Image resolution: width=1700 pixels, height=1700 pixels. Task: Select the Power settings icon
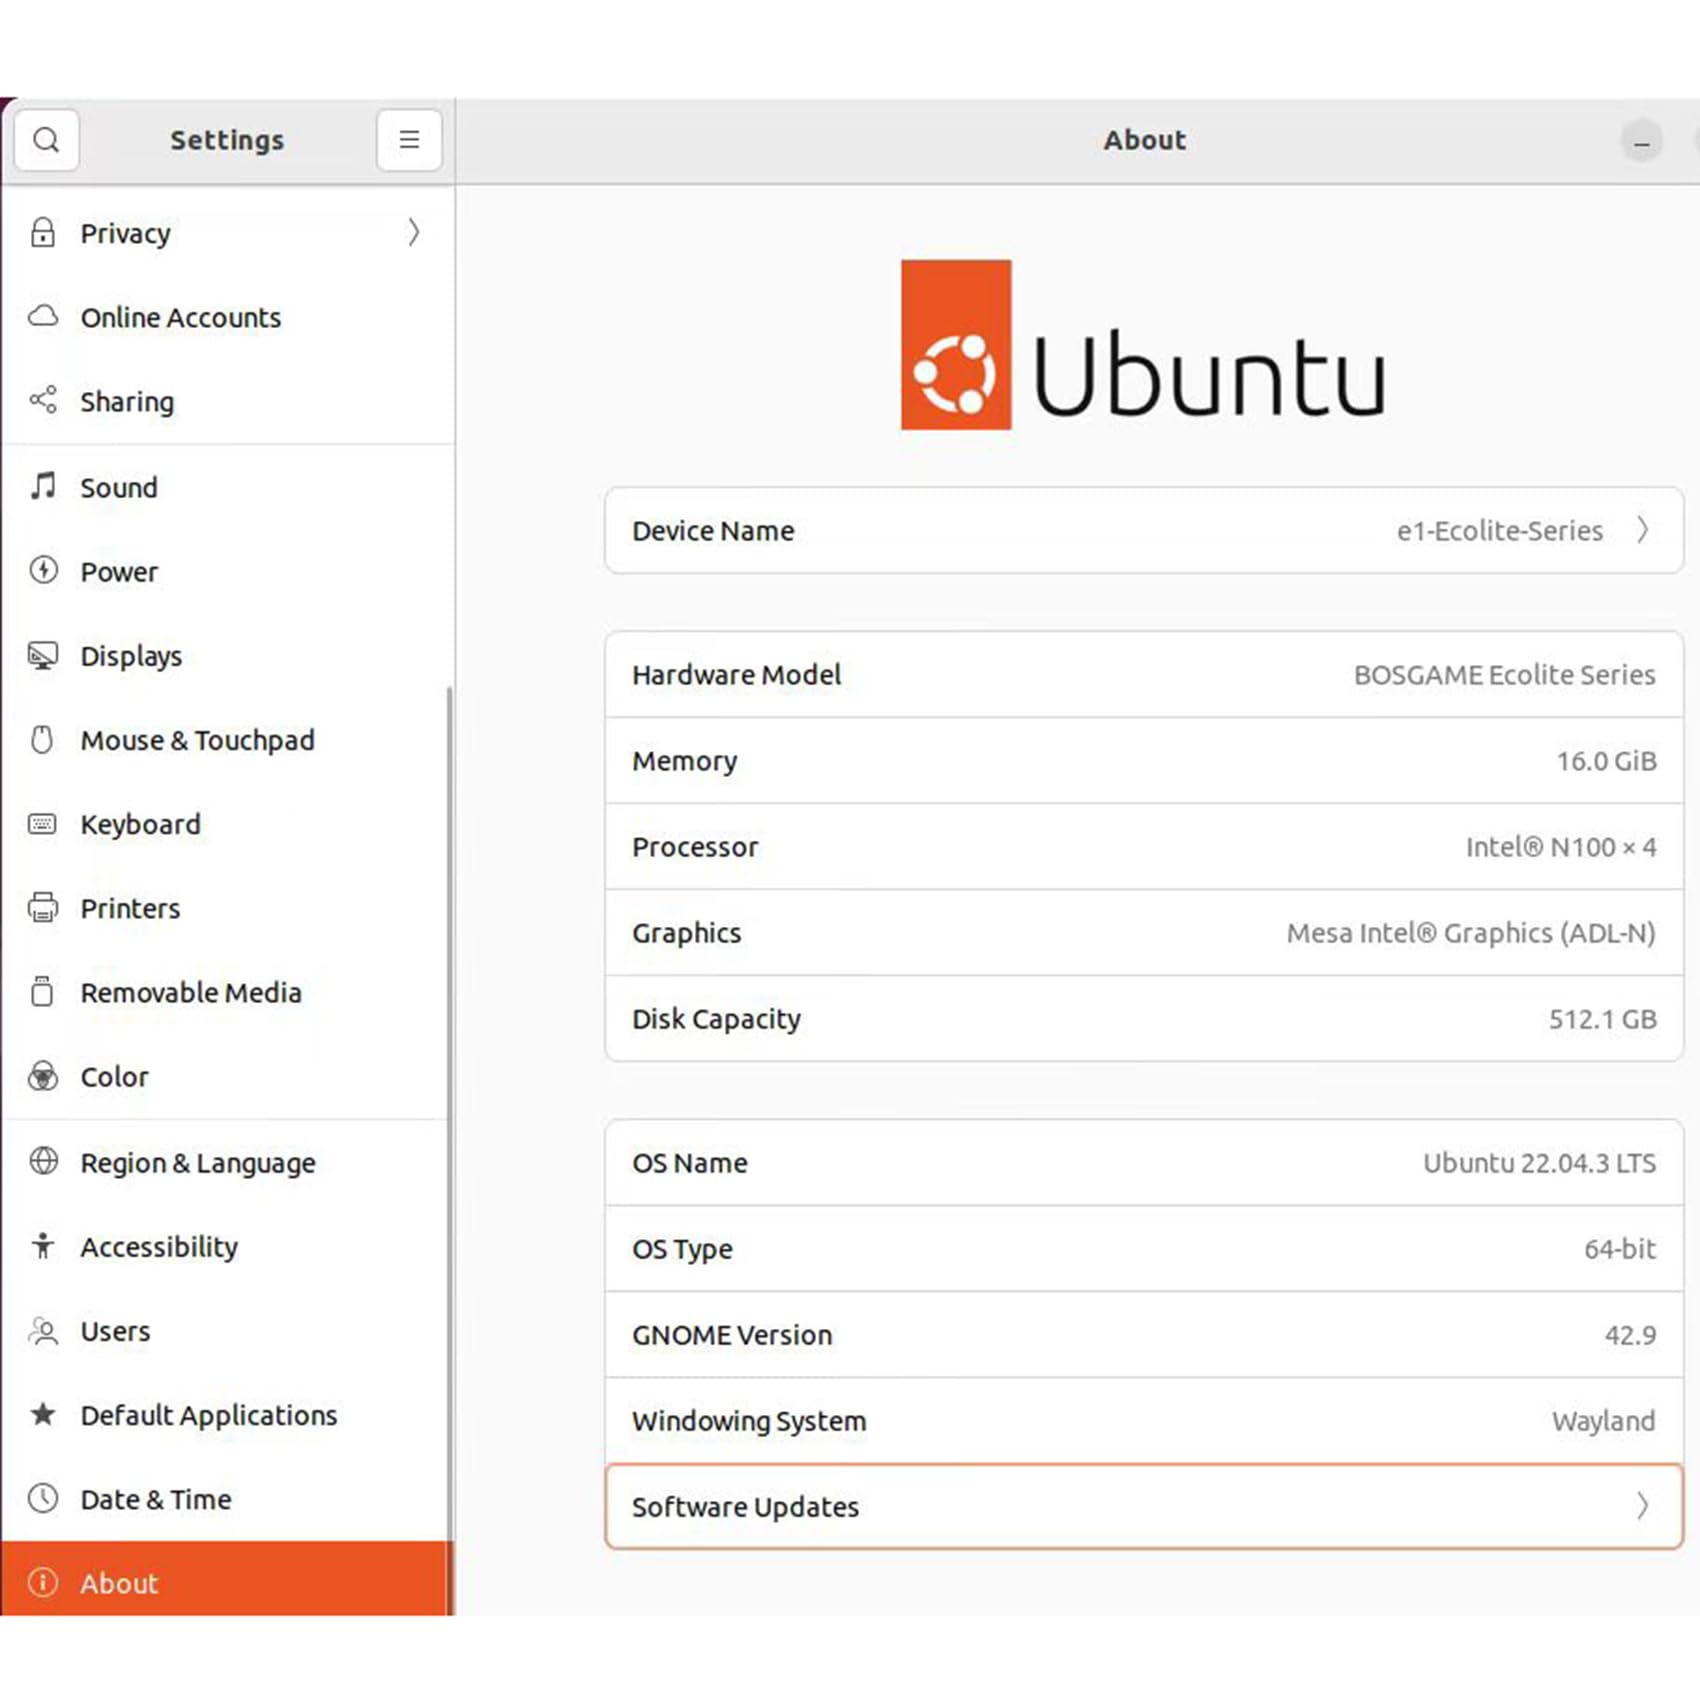point(42,571)
